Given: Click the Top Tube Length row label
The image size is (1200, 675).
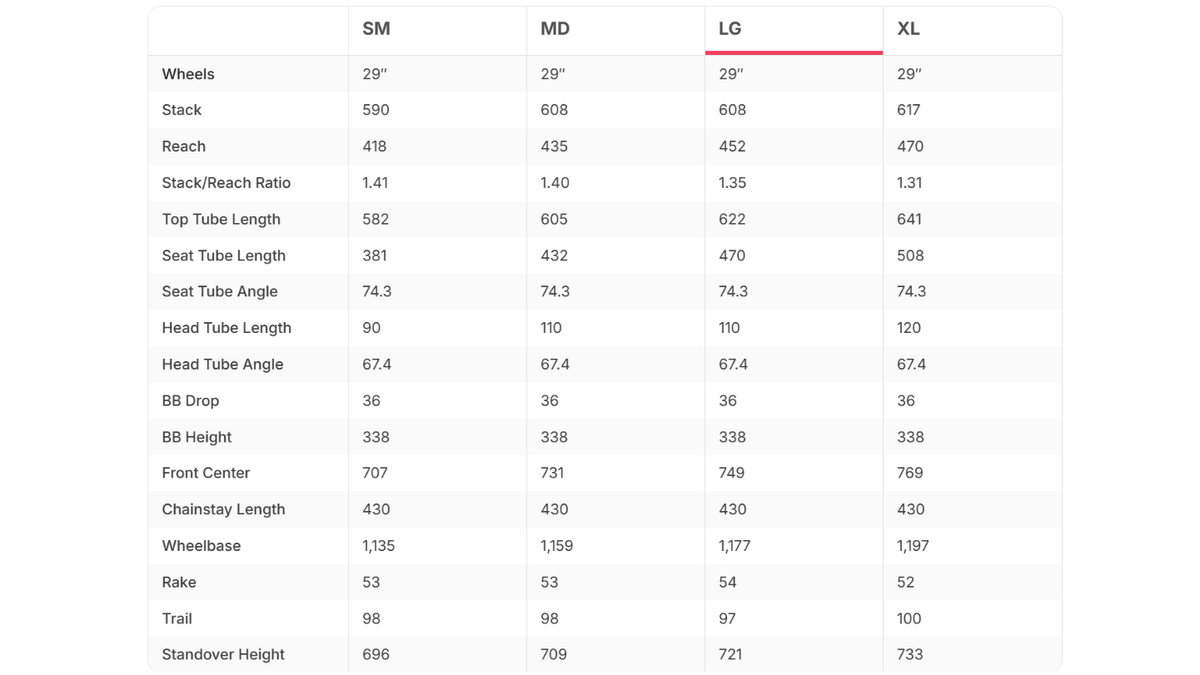Looking at the screenshot, I should pyautogui.click(x=221, y=219).
